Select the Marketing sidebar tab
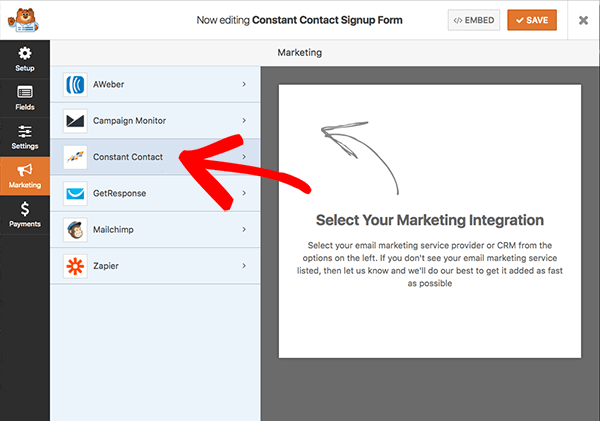Screen dimensions: 600x421 pyautogui.click(x=25, y=176)
